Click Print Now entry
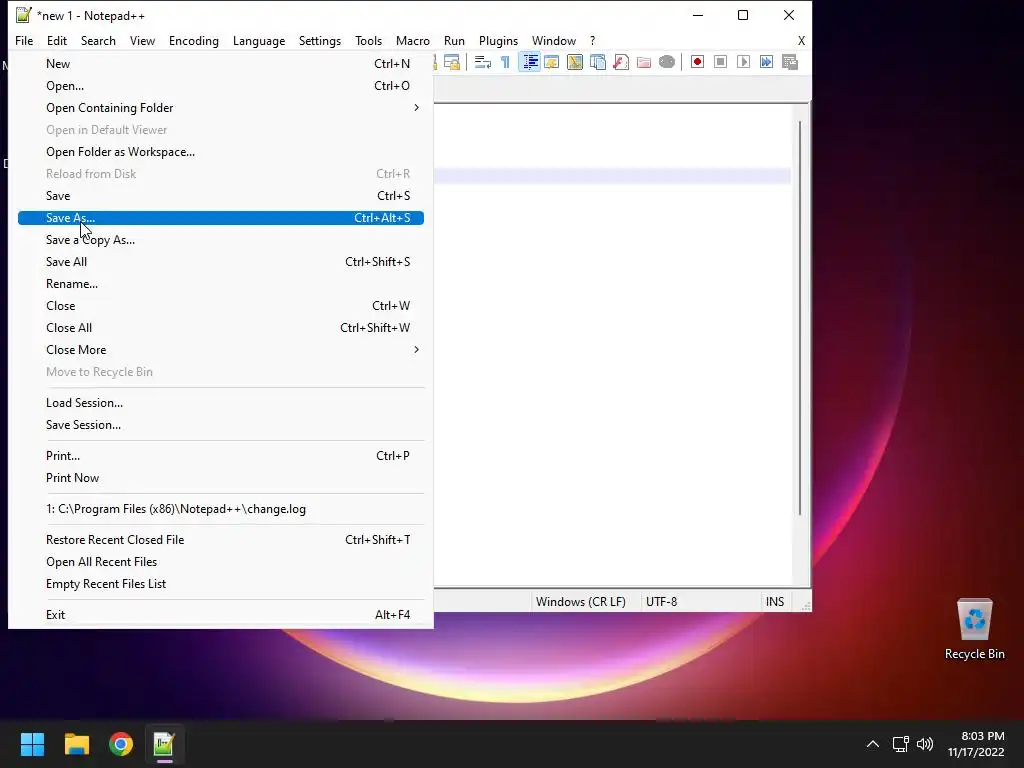The image size is (1024, 768). pos(221,478)
